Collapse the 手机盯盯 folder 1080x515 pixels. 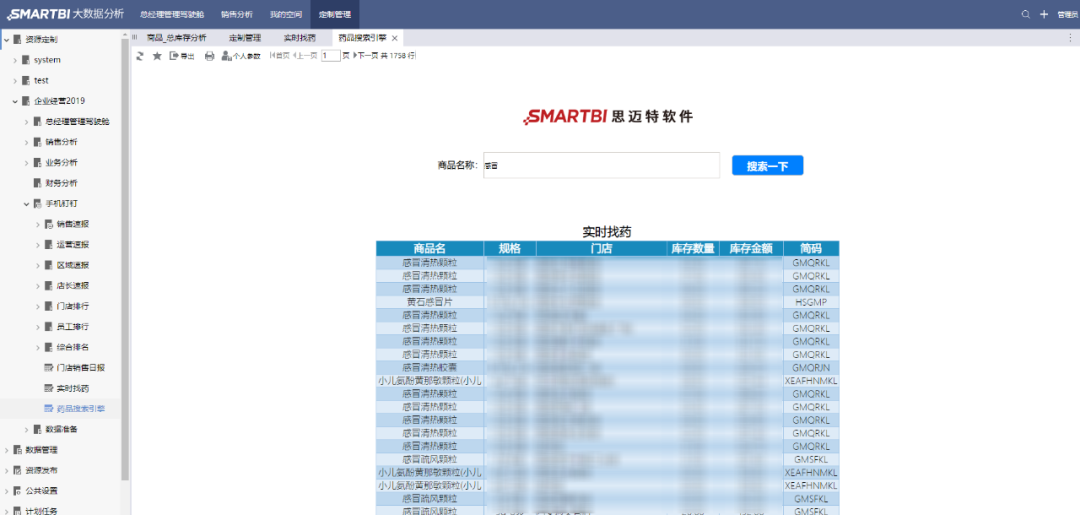pos(26,204)
